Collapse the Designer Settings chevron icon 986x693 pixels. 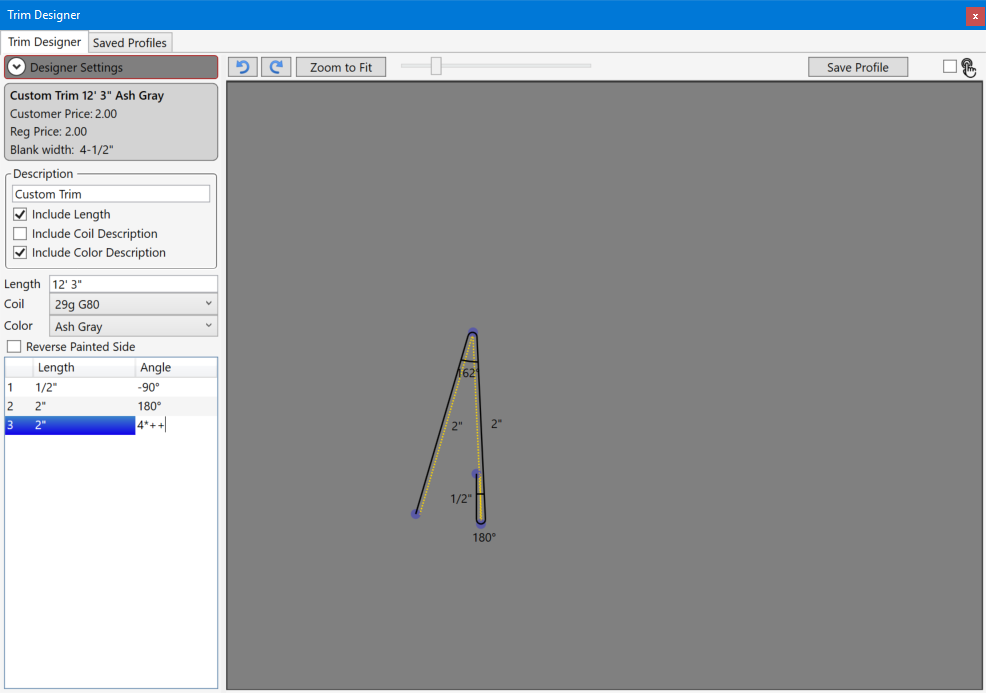coord(17,67)
